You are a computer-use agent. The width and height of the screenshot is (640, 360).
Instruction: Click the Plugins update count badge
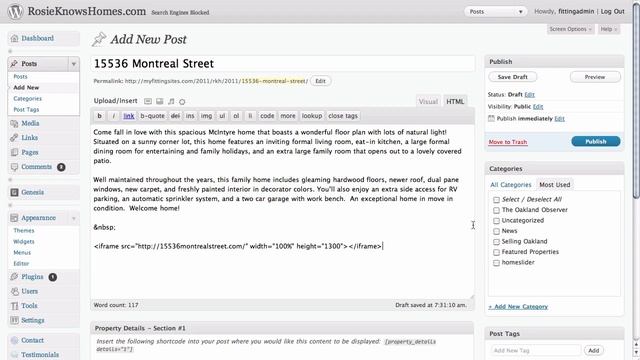53,277
